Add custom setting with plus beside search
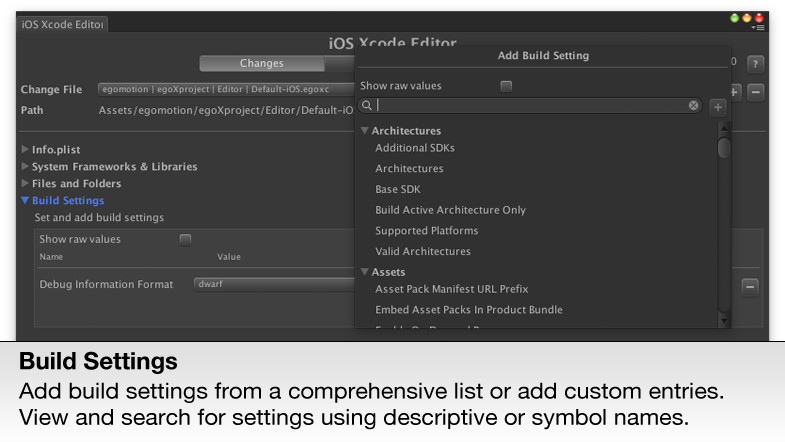The width and height of the screenshot is (785, 442). tap(718, 107)
